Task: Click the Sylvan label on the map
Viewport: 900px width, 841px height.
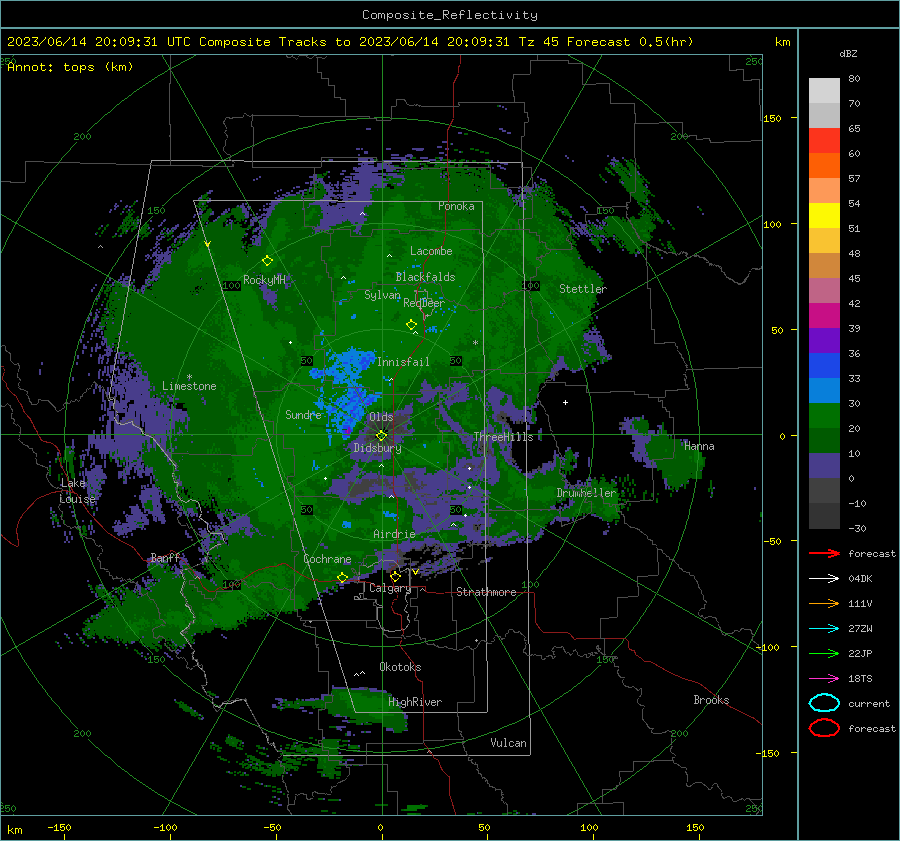Action: [x=382, y=295]
